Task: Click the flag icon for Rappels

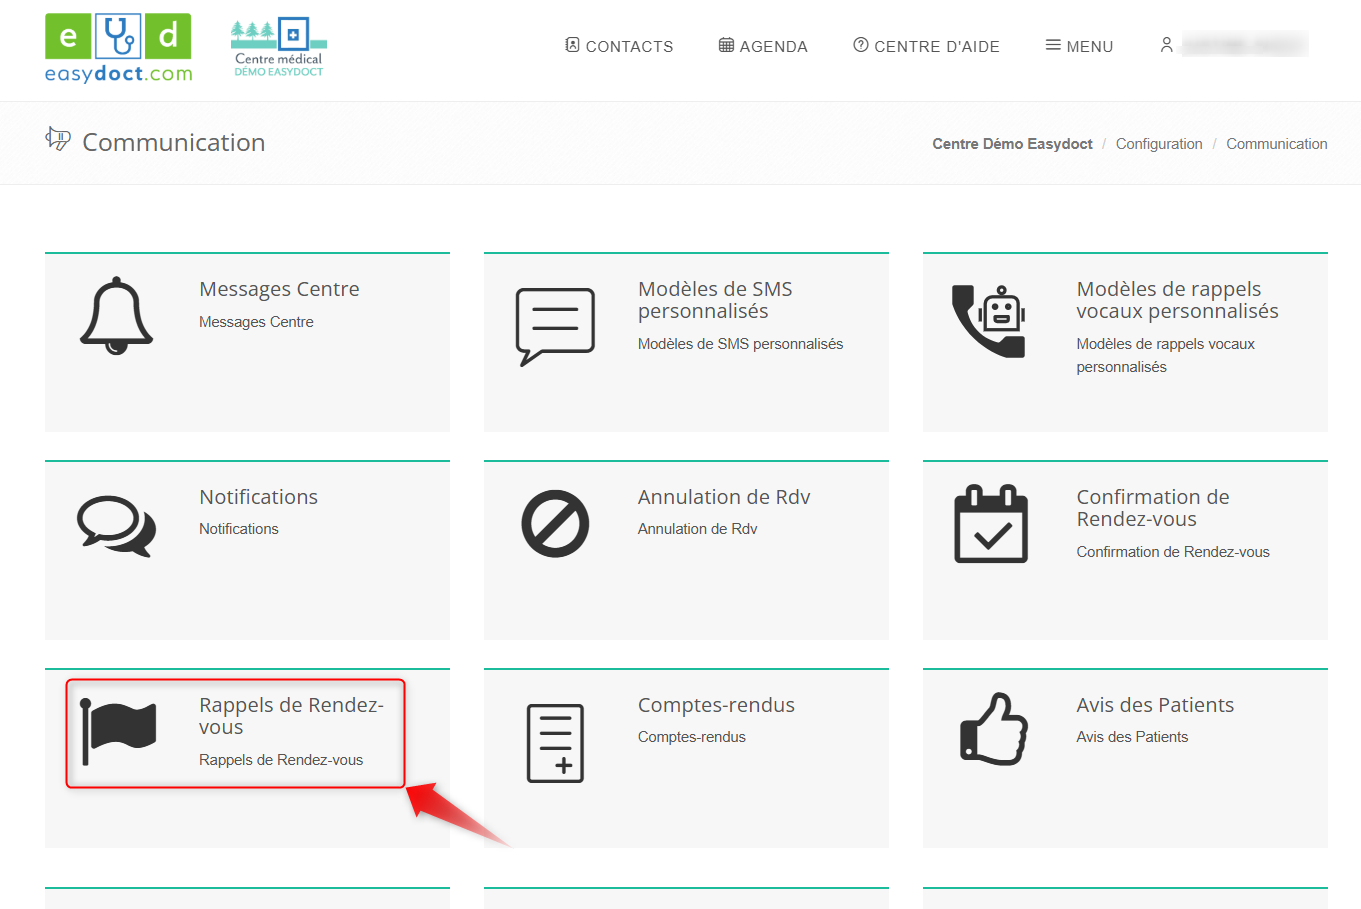Action: (x=118, y=731)
